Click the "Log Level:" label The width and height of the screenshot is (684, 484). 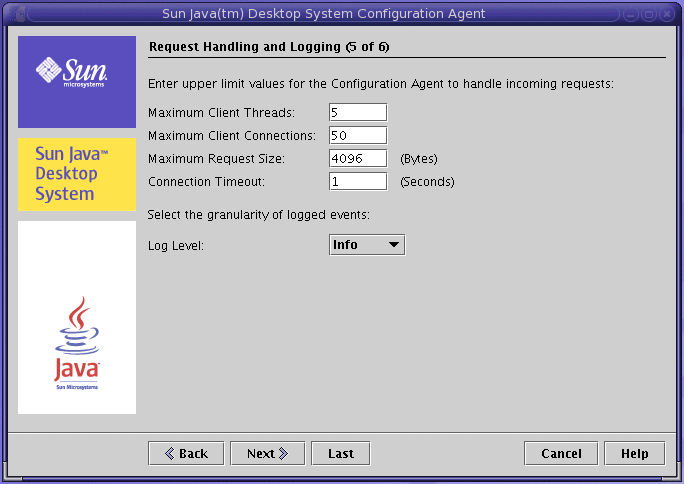[176, 245]
